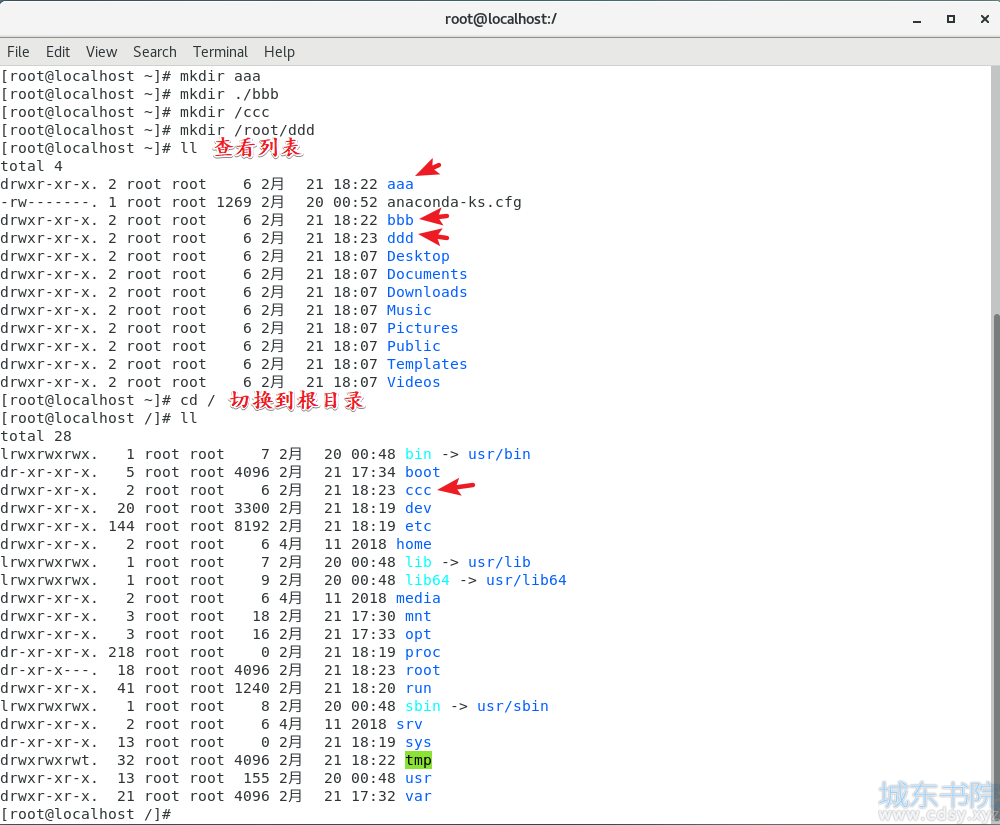This screenshot has height=825, width=1000.
Task: Click the 'usr/bin' link target
Action: tap(499, 454)
